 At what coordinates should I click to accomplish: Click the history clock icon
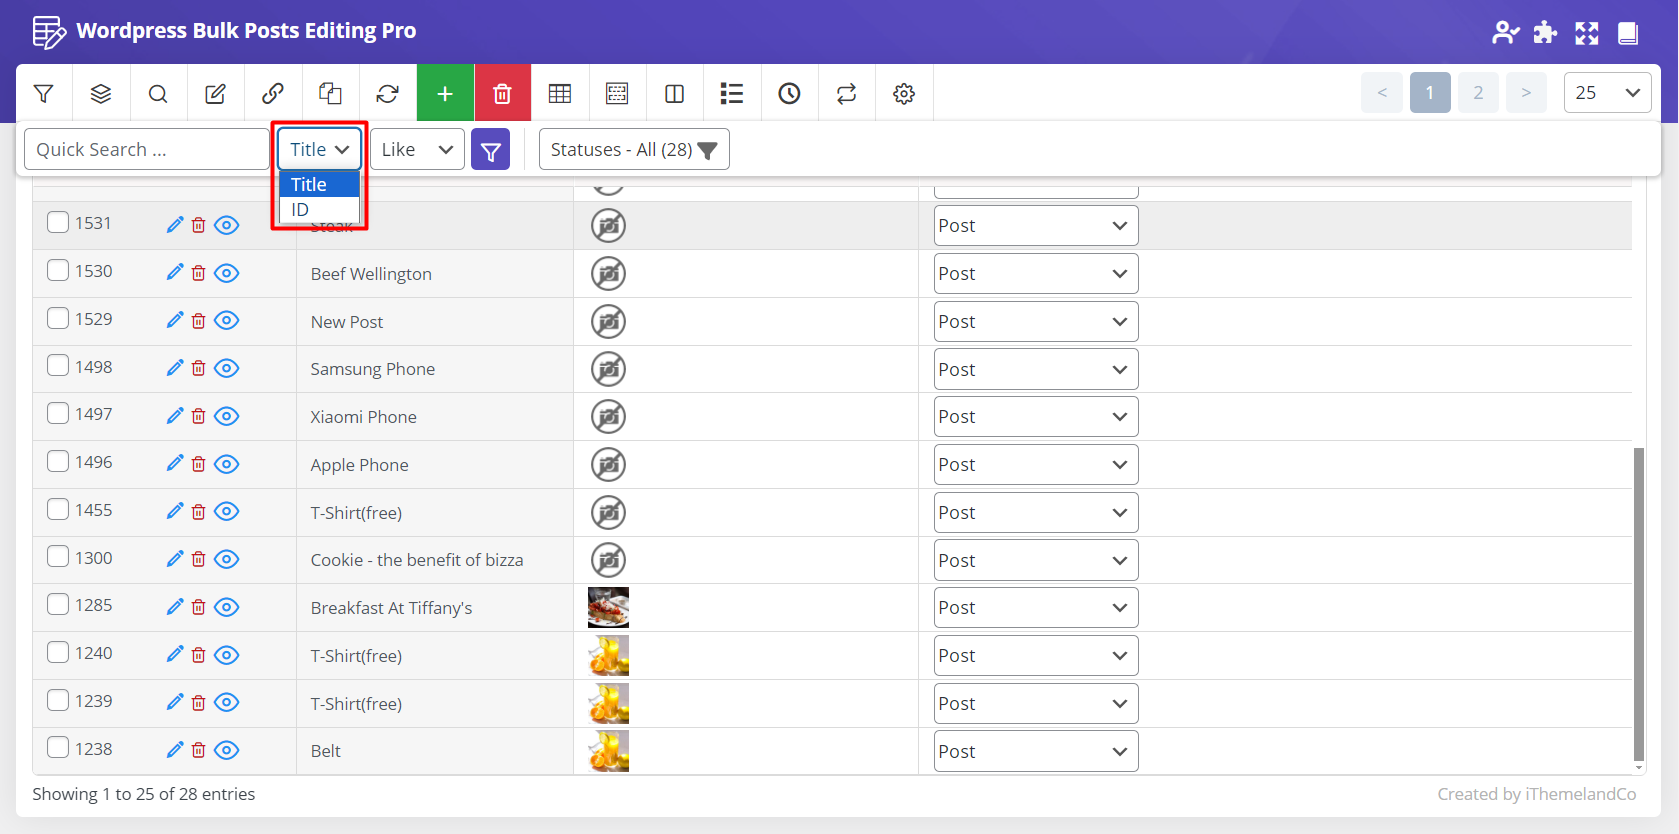(x=789, y=93)
